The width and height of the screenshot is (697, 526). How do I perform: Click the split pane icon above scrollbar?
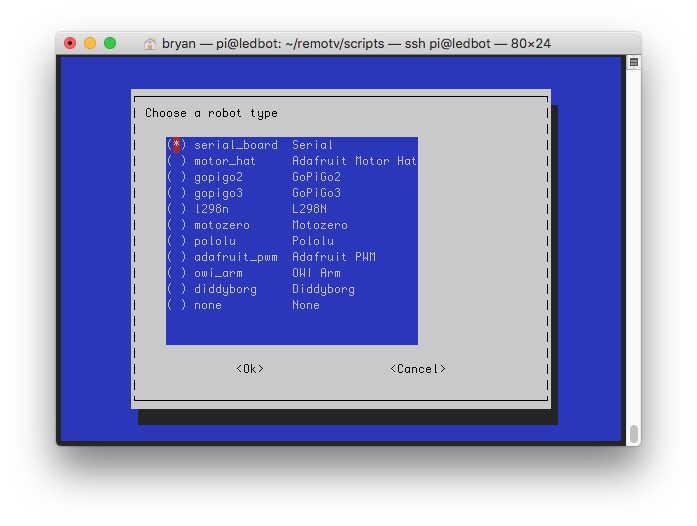coord(634,62)
